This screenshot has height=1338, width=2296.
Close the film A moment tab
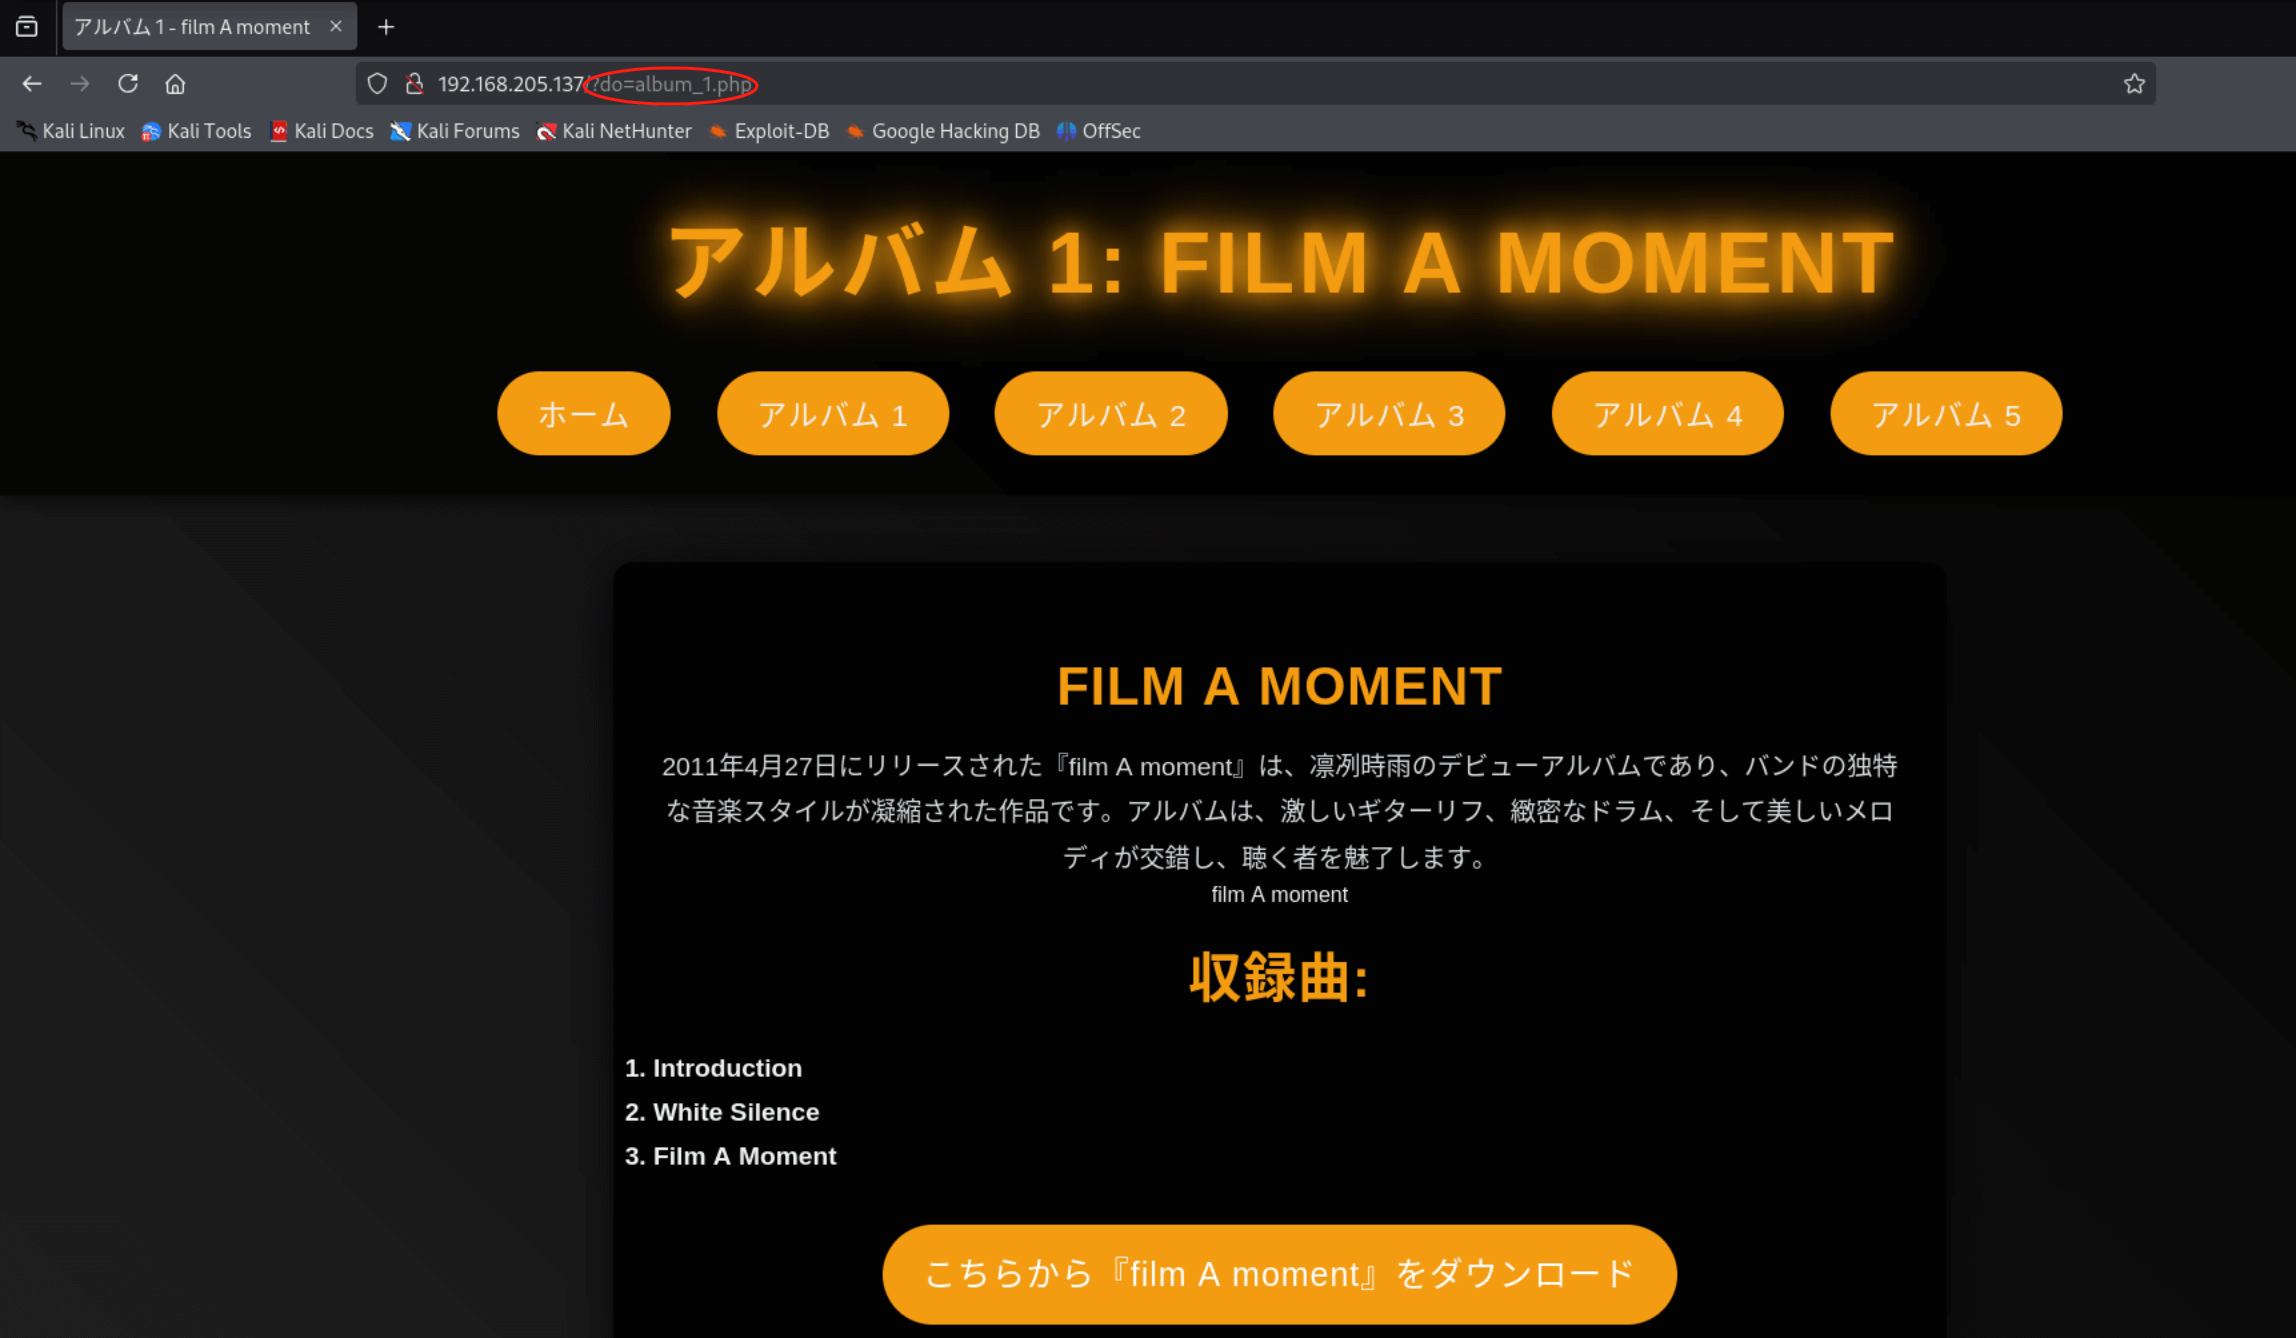pos(336,27)
